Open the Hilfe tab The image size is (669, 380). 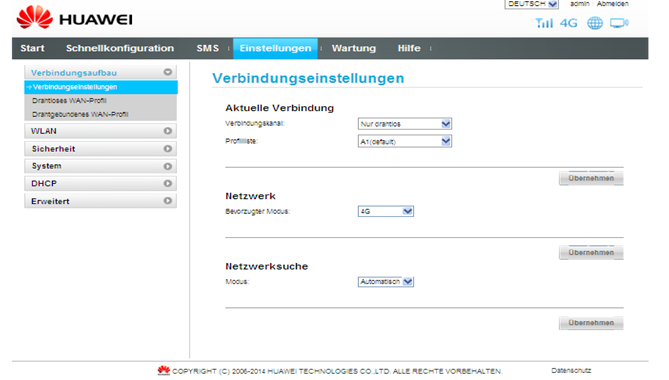pyautogui.click(x=409, y=48)
